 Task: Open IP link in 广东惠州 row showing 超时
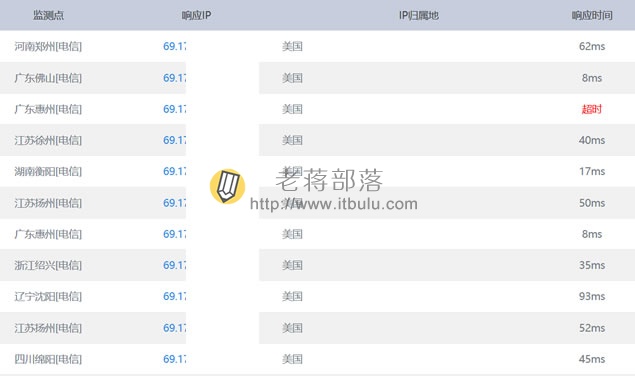coord(175,109)
